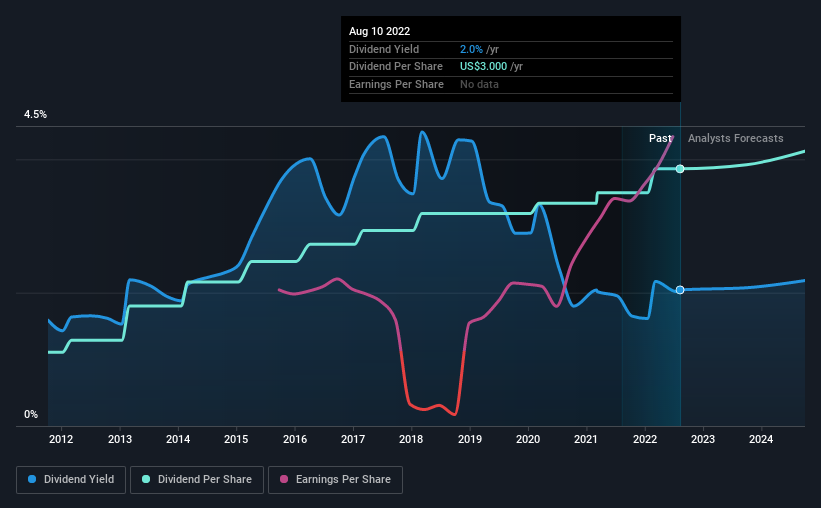The height and width of the screenshot is (508, 821).
Task: Click the 2020 x-axis label
Action: (x=528, y=439)
